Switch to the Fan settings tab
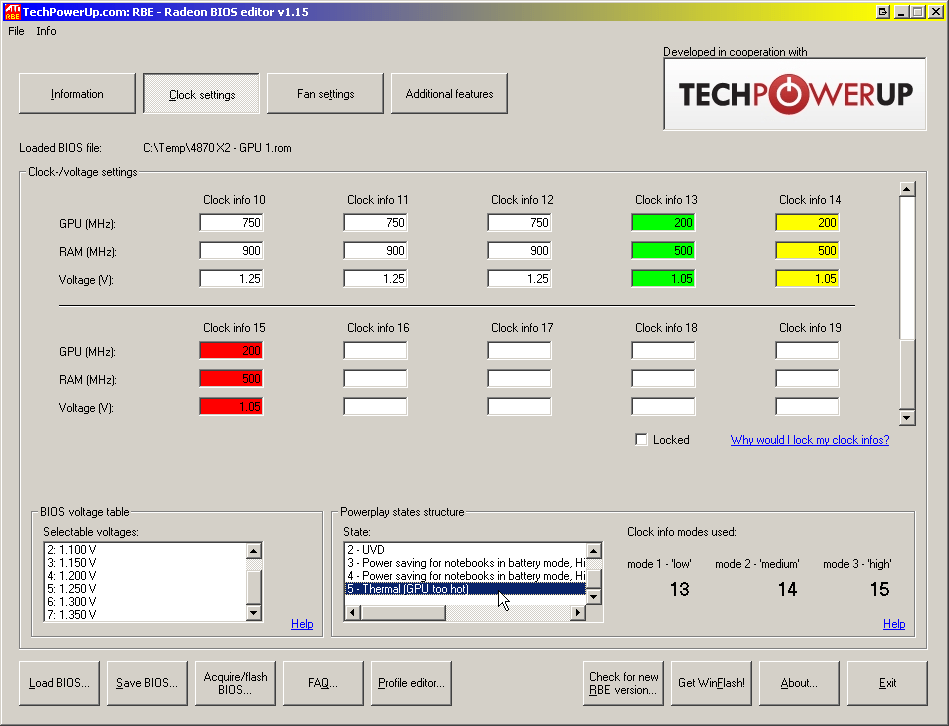Screen dimensions: 949x726 [x=324, y=93]
